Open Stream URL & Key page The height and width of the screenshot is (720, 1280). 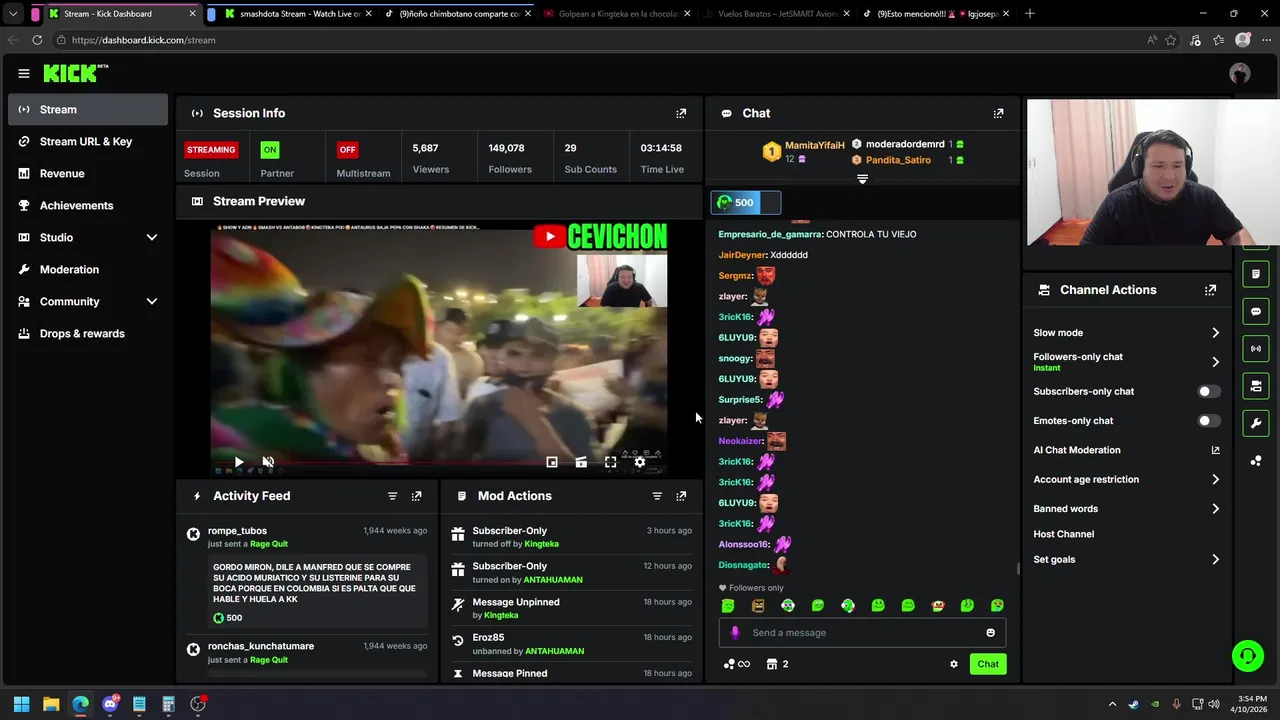click(x=88, y=141)
